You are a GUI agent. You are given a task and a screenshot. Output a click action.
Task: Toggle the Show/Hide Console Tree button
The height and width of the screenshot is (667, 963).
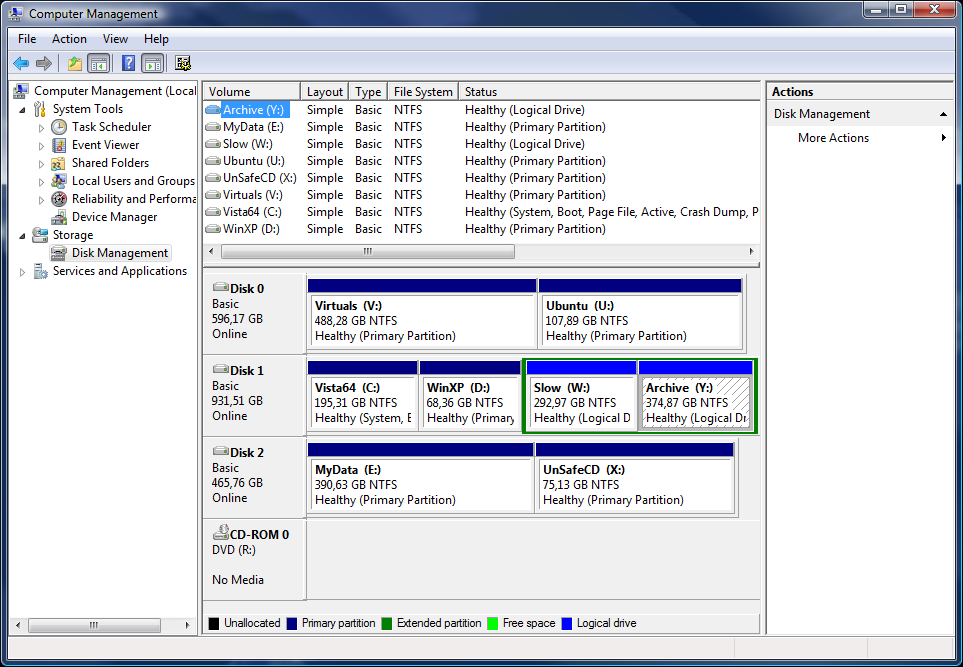99,64
